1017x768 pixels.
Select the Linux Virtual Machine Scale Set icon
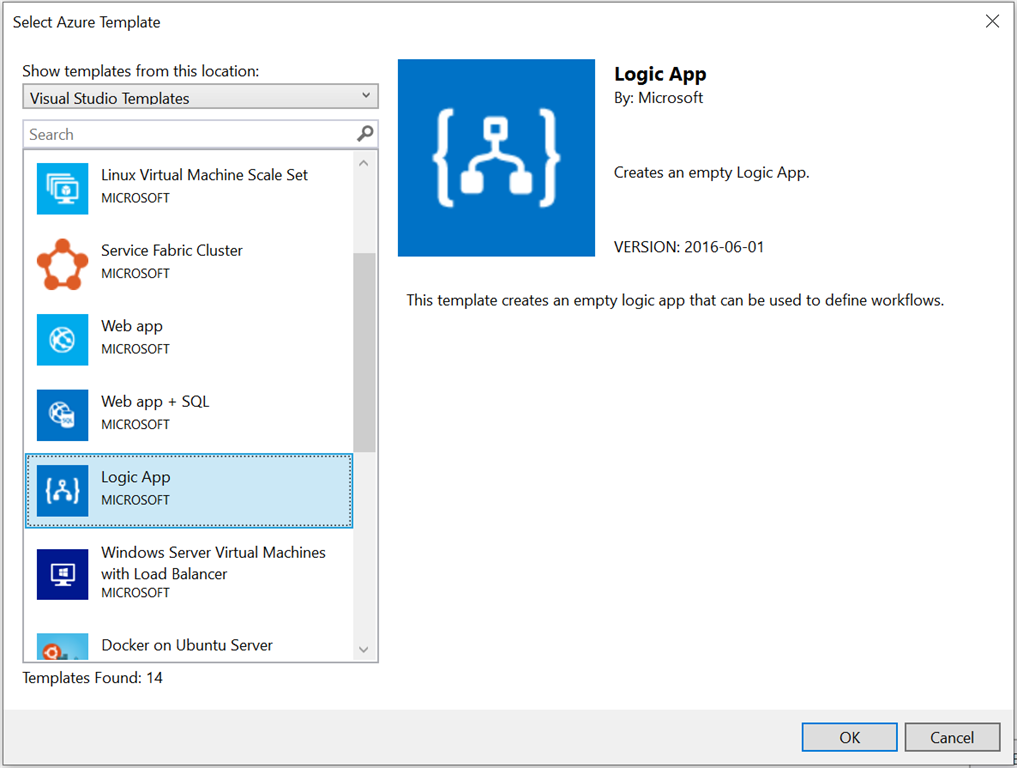tap(62, 188)
